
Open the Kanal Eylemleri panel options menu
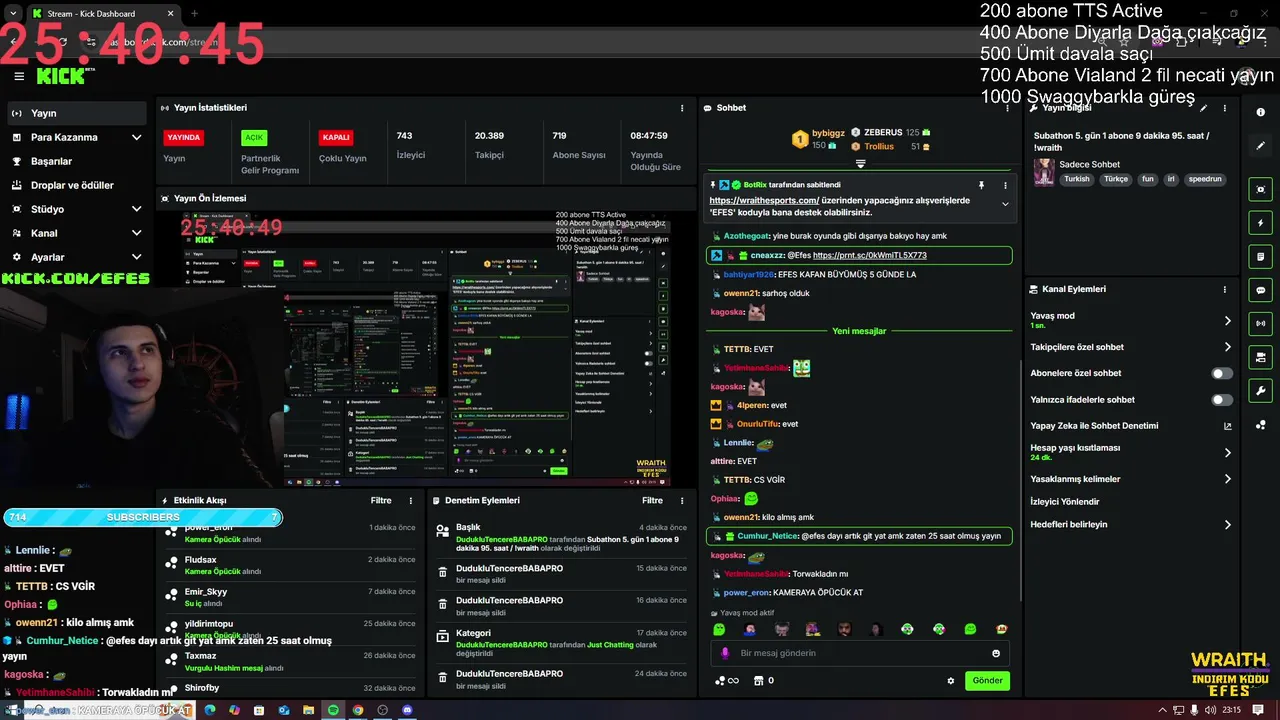(1225, 289)
